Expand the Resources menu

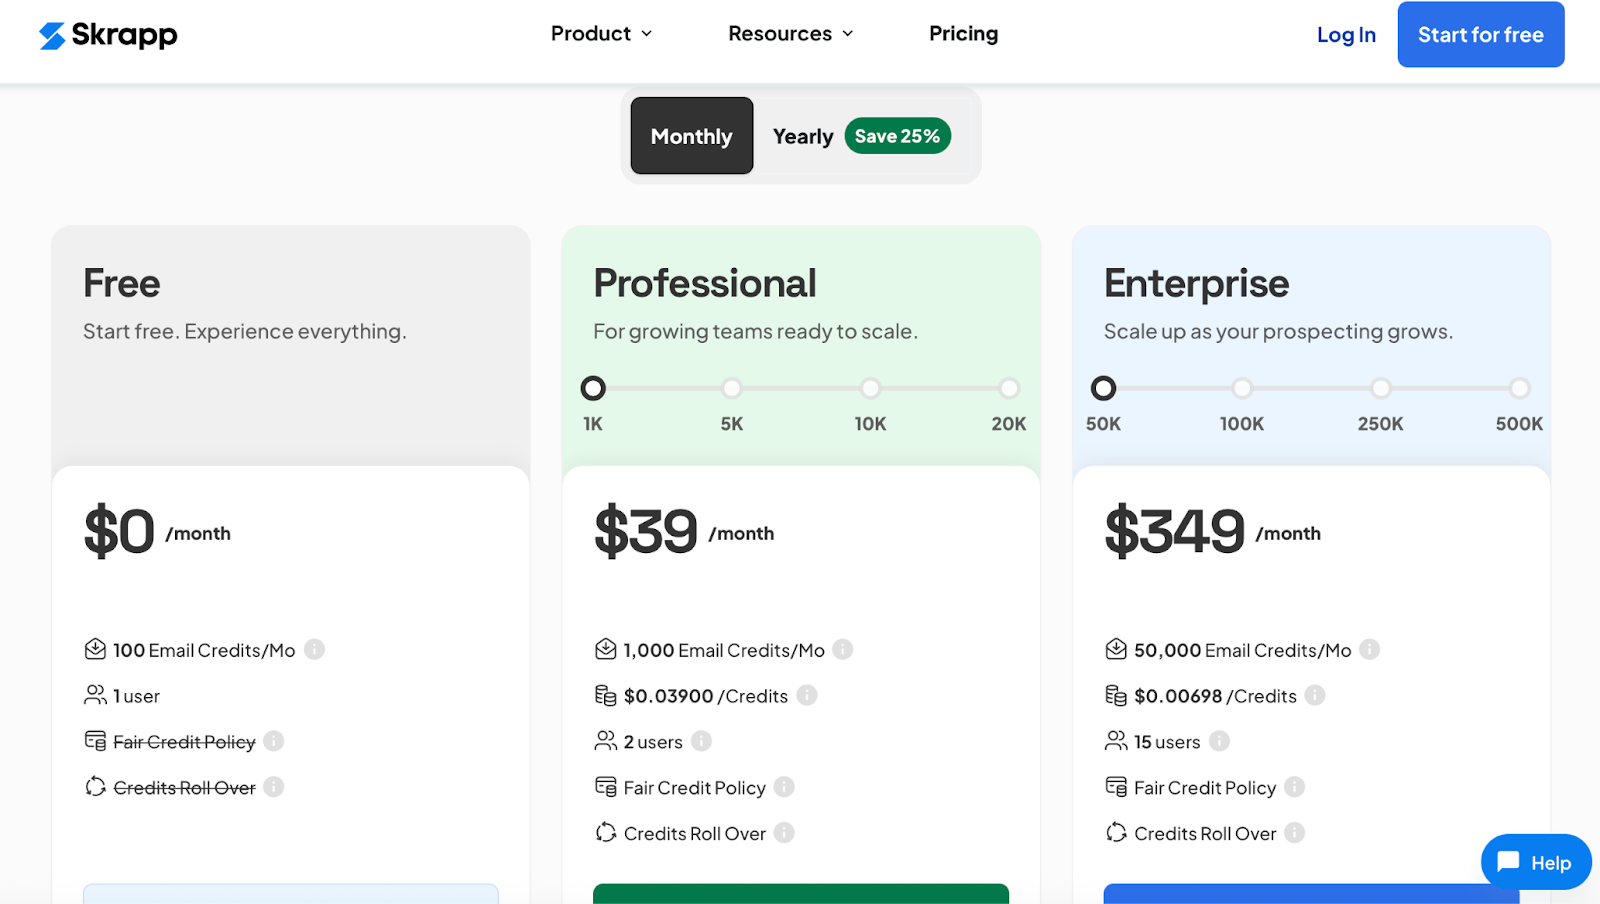point(790,33)
